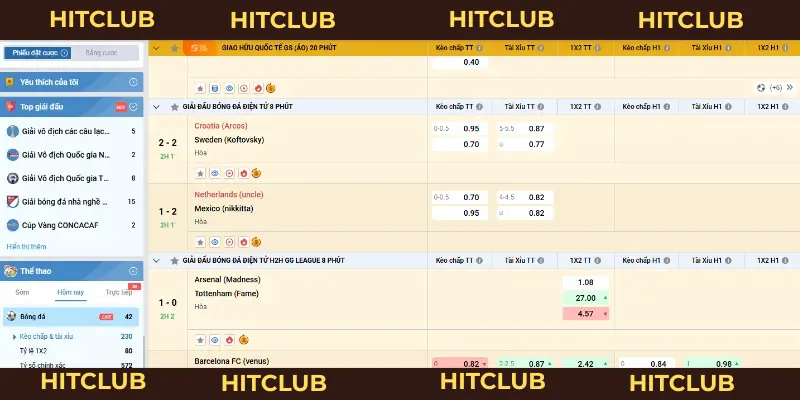Open Giải bóng đá nhà nghề league
This screenshot has height=400, width=800.
71,202
